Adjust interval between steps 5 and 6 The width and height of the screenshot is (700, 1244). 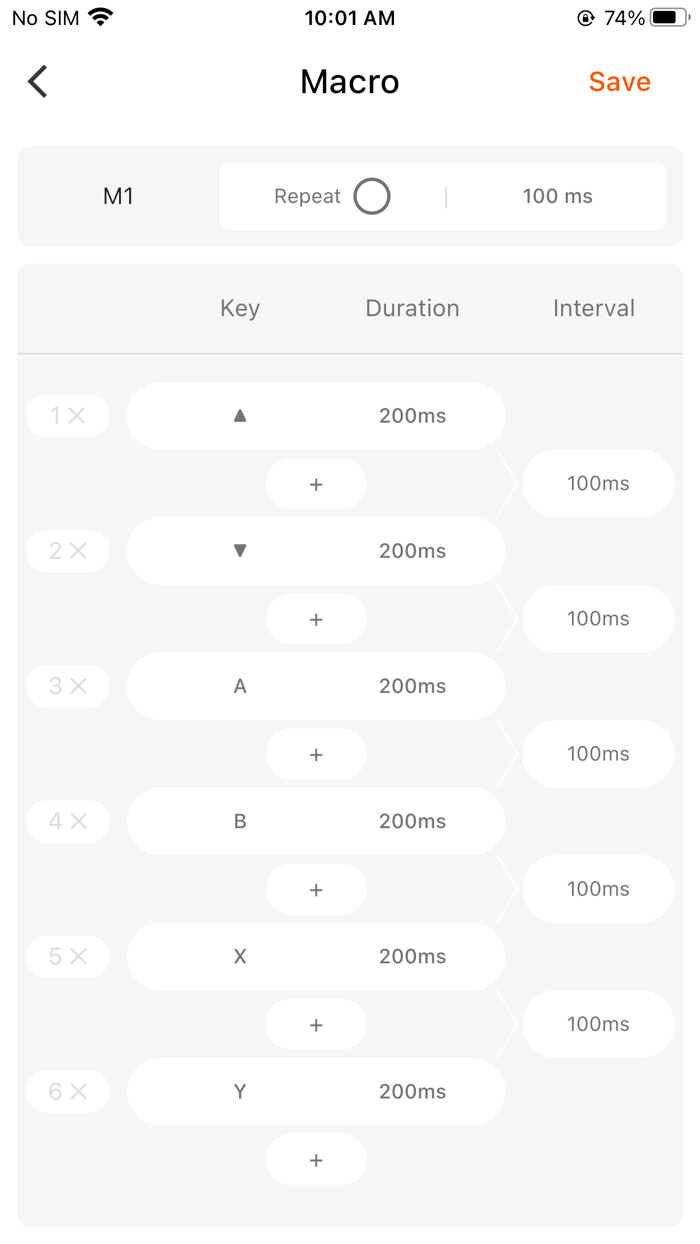598,1024
